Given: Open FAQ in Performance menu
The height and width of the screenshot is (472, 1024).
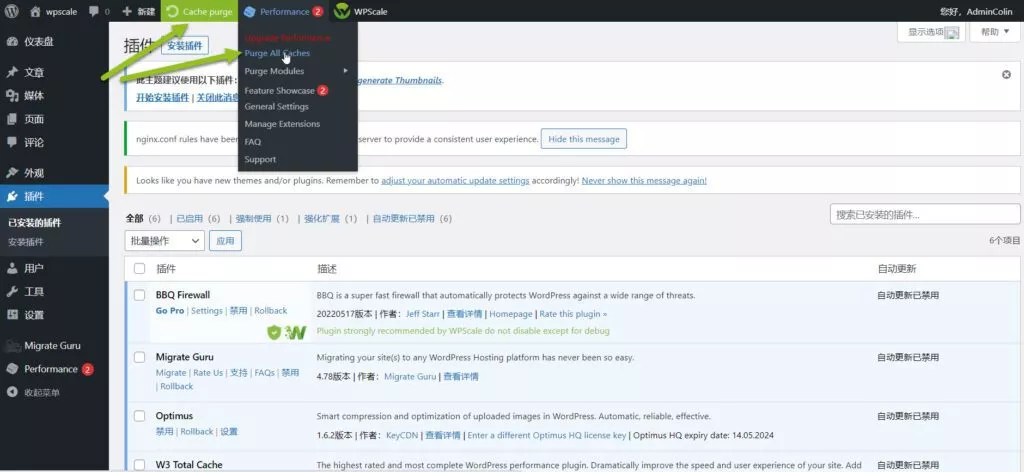Looking at the screenshot, I should point(253,142).
